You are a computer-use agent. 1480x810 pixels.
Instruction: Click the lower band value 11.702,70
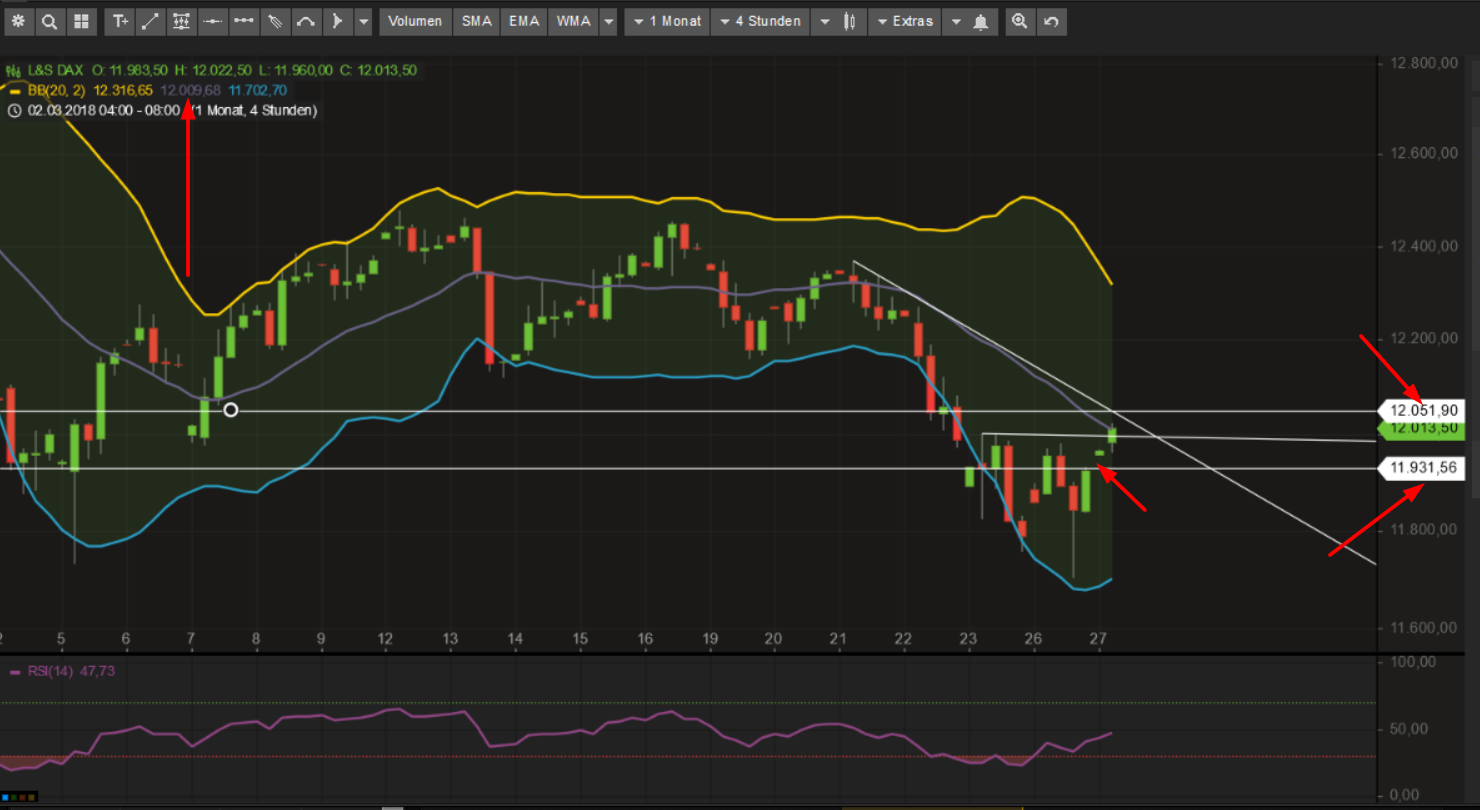click(258, 90)
